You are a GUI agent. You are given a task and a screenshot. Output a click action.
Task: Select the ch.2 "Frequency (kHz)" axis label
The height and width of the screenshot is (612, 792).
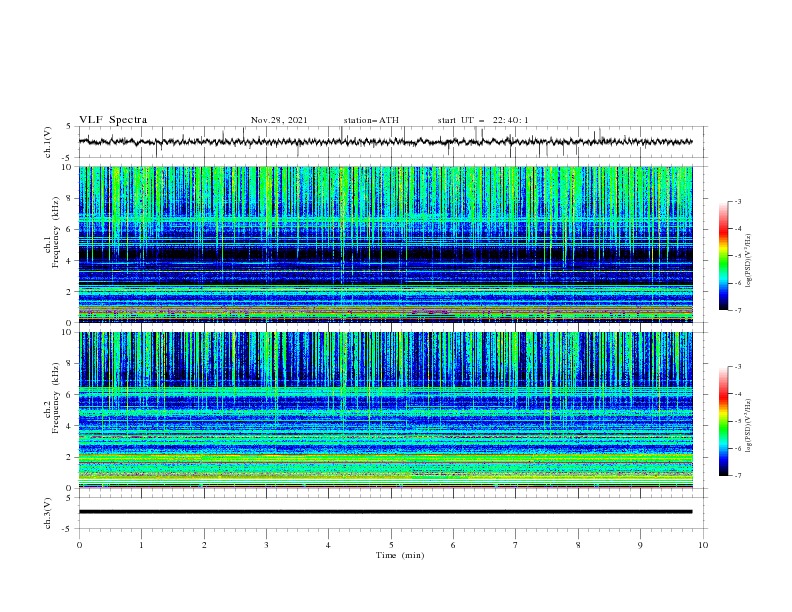56,398
